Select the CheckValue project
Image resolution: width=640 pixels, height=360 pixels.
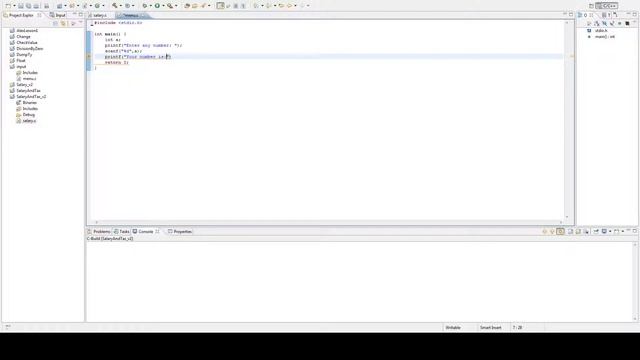click(27, 42)
